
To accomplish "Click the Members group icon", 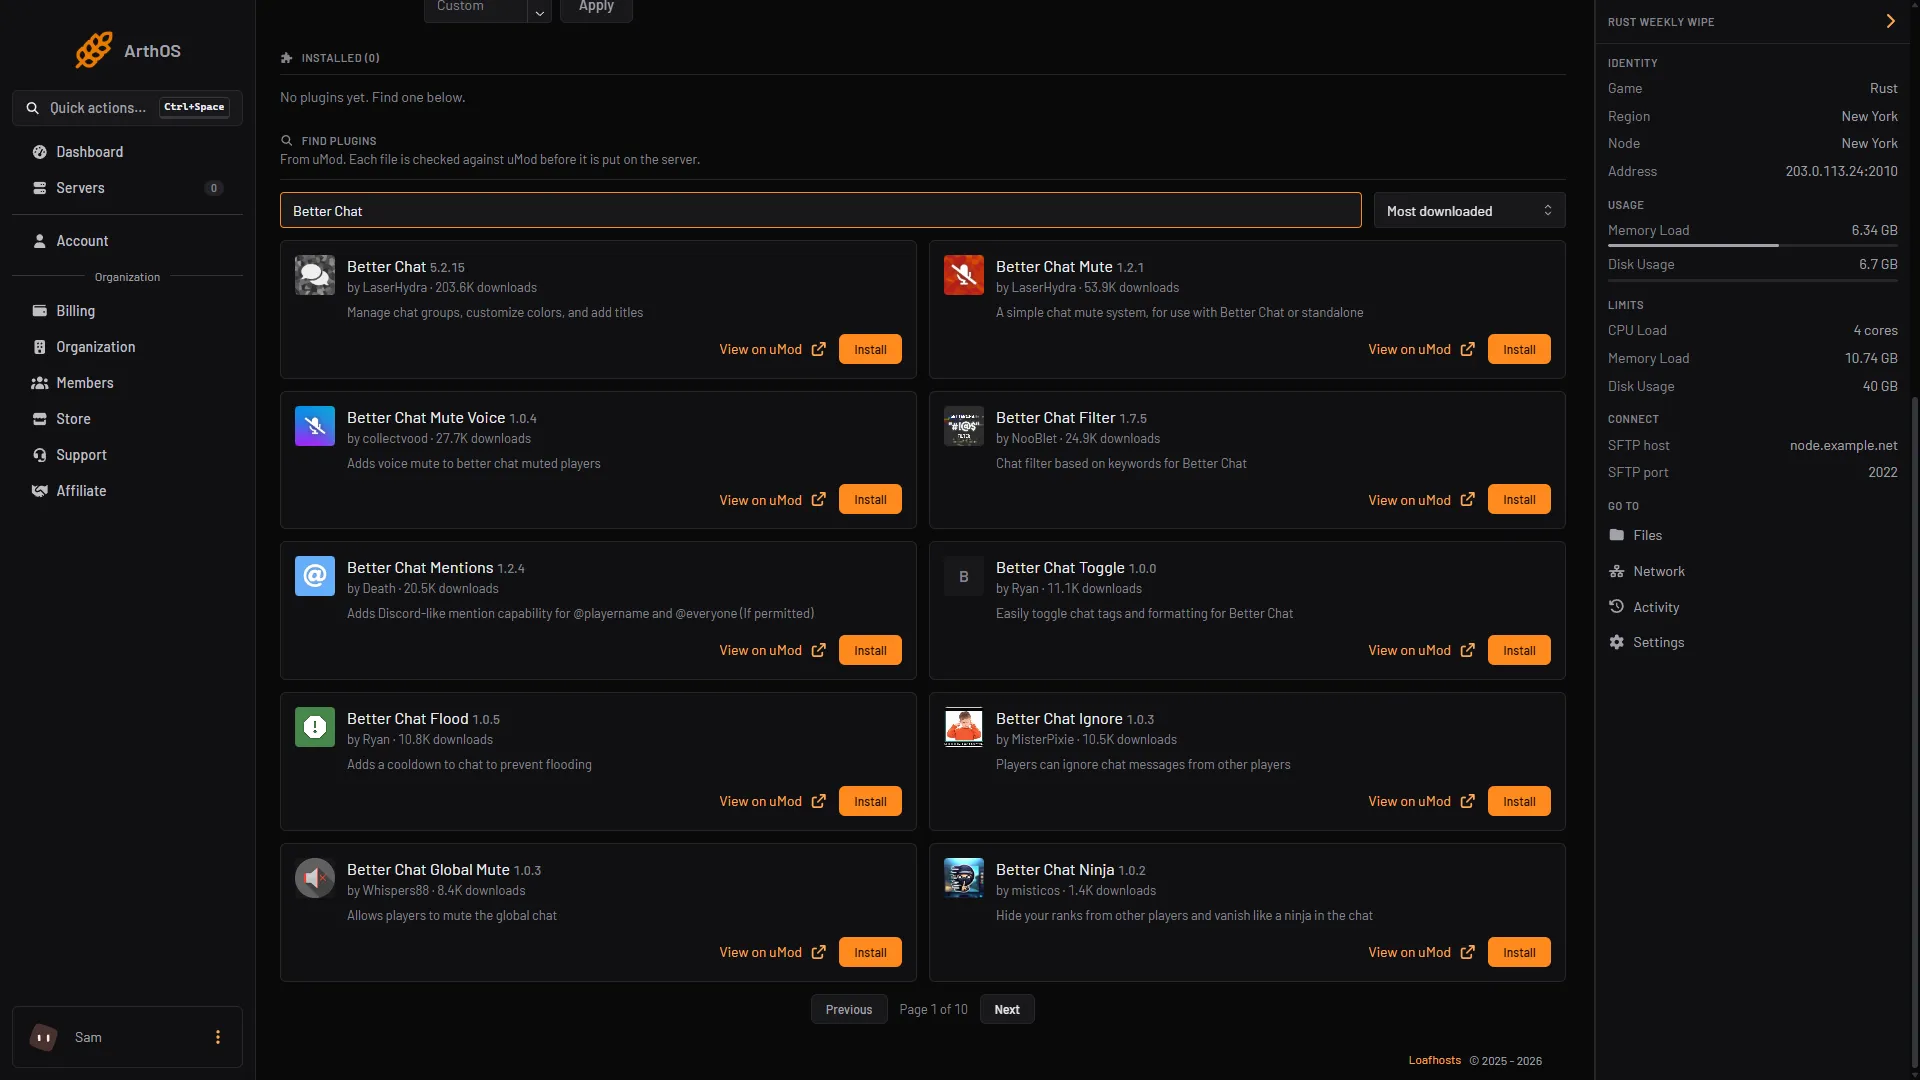I will click(x=40, y=383).
